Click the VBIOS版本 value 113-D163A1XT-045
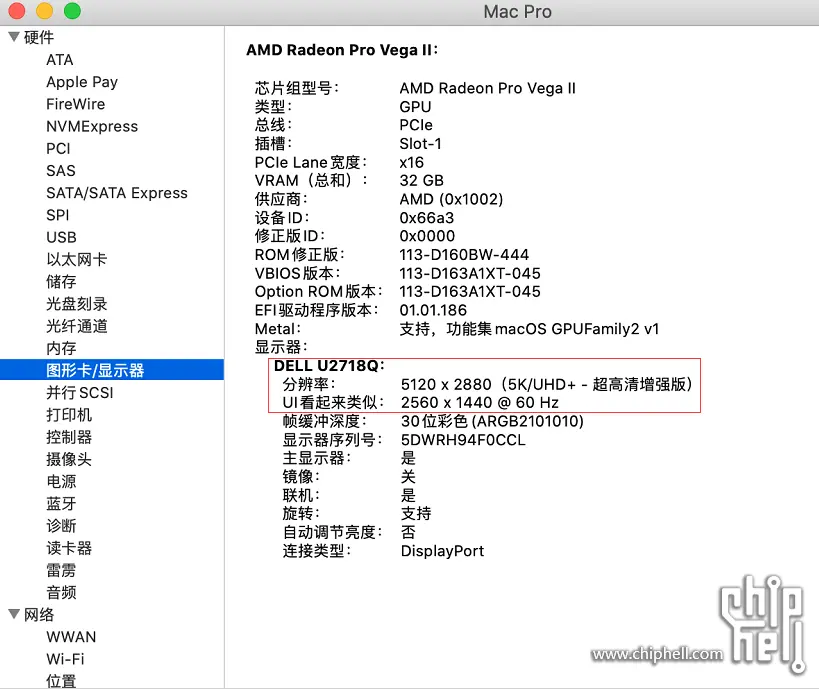The width and height of the screenshot is (819, 689). pyautogui.click(x=470, y=273)
